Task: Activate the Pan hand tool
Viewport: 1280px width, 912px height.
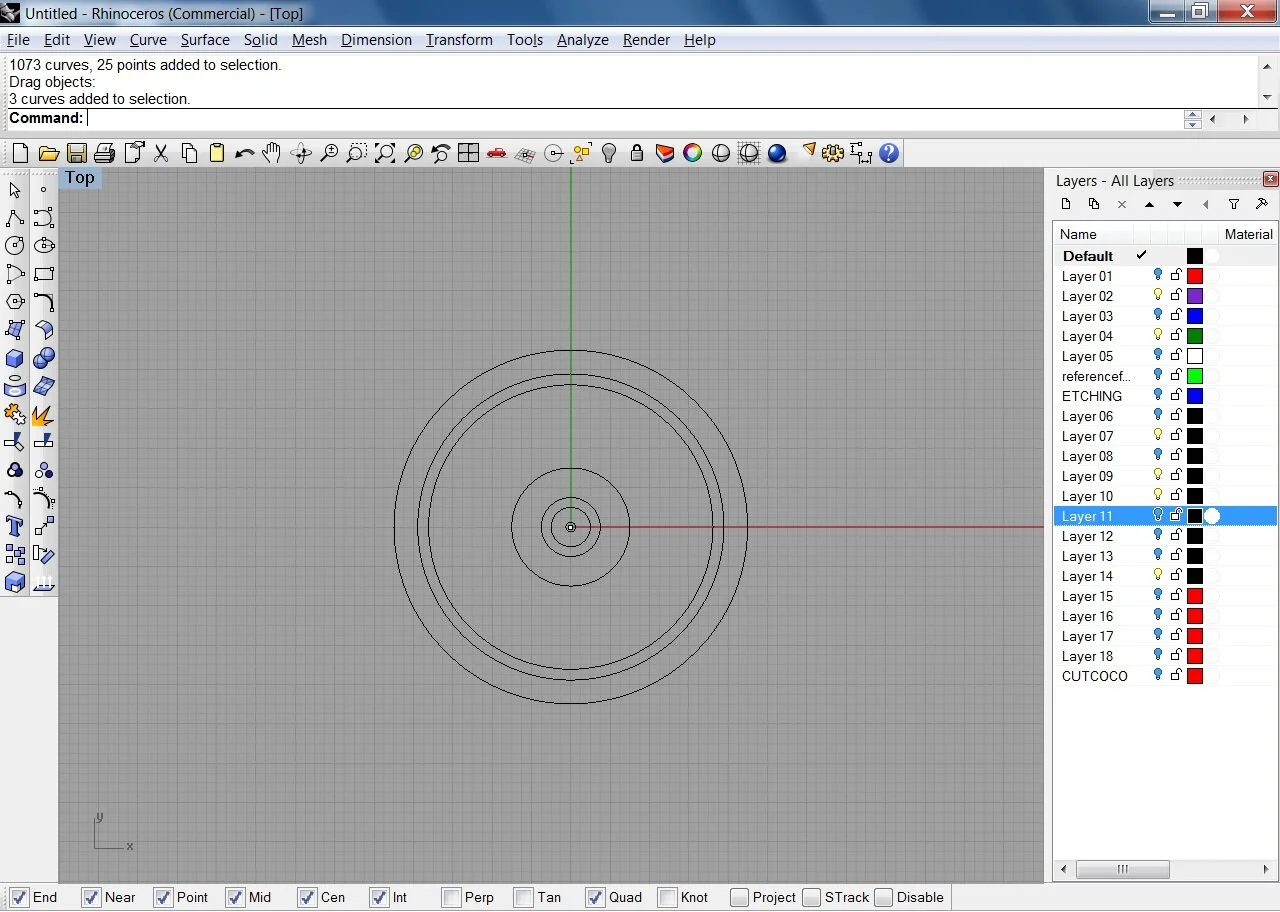Action: tap(272, 153)
